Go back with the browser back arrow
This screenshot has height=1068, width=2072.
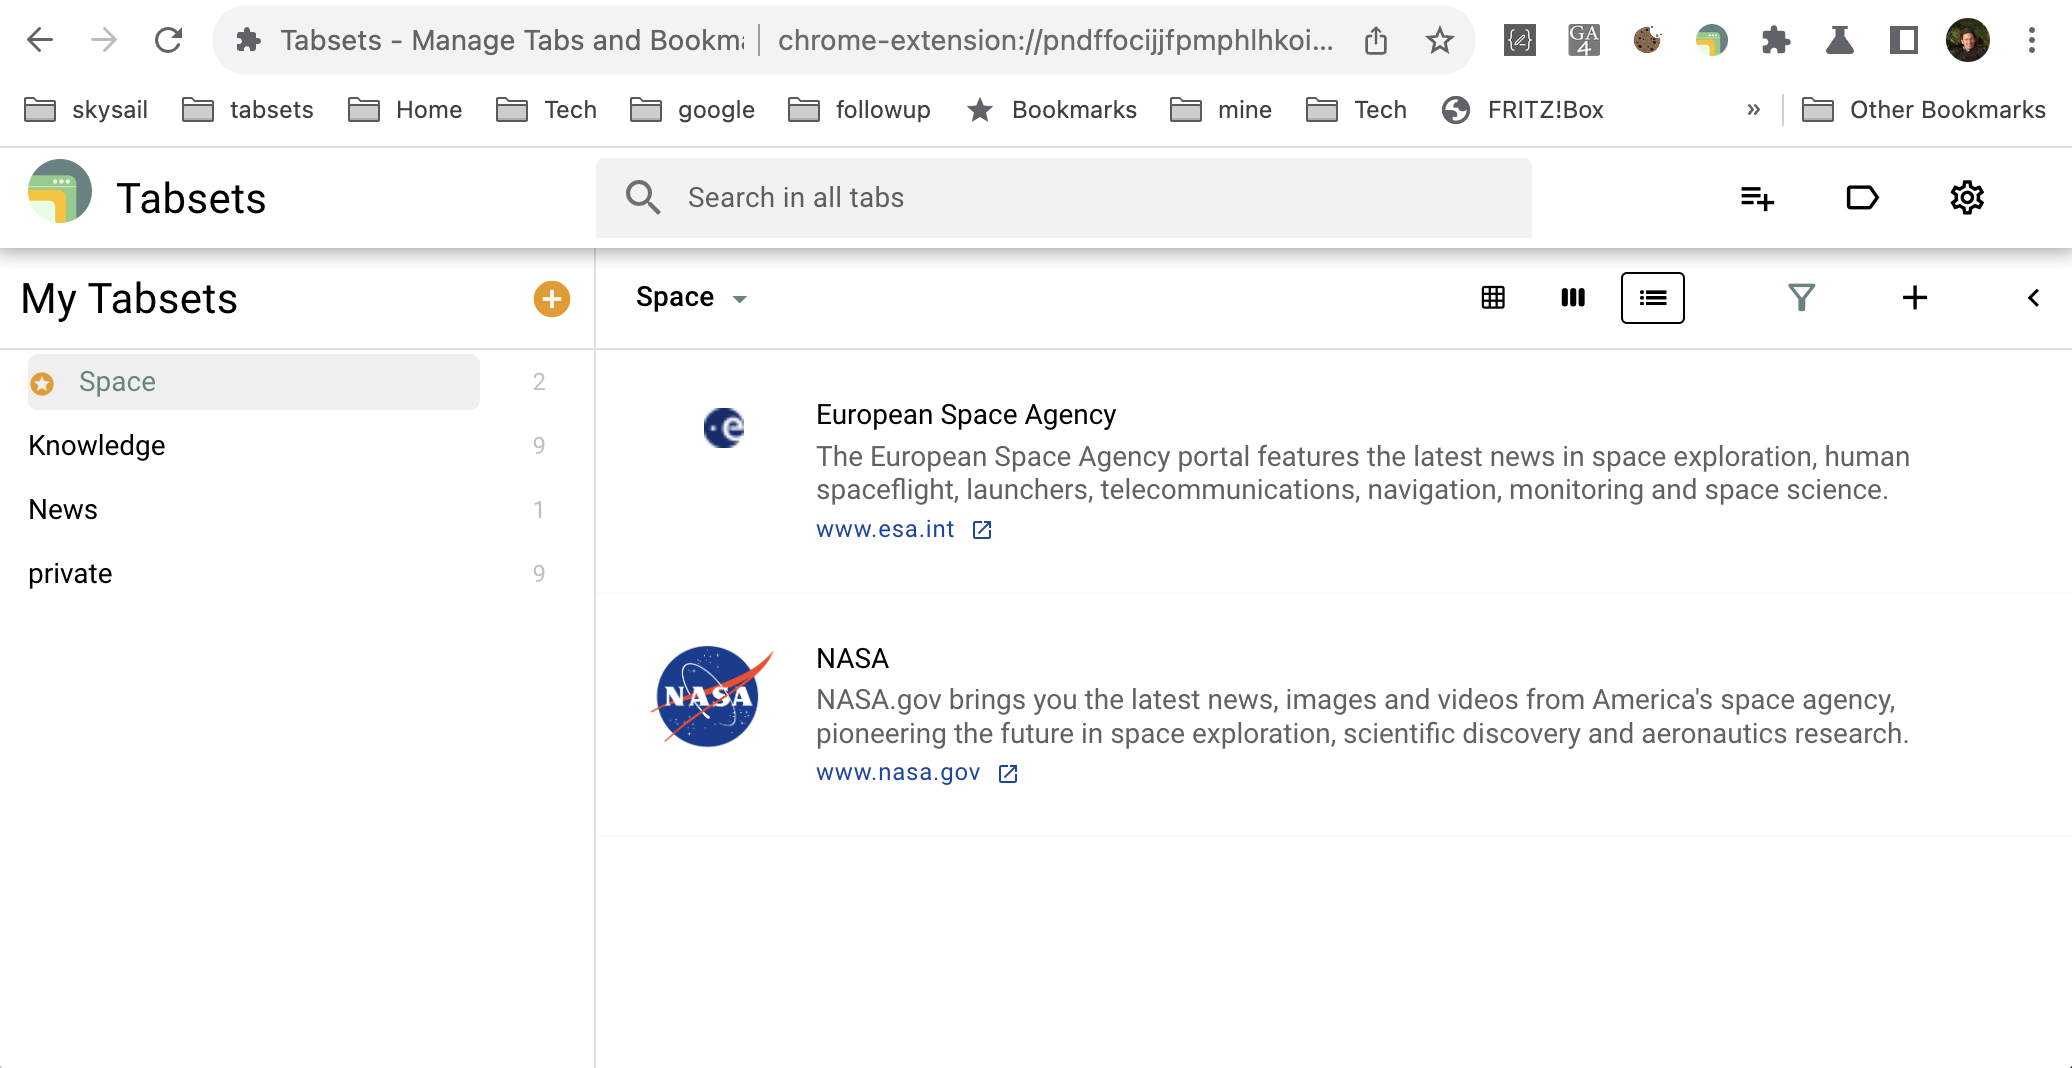pos(40,40)
